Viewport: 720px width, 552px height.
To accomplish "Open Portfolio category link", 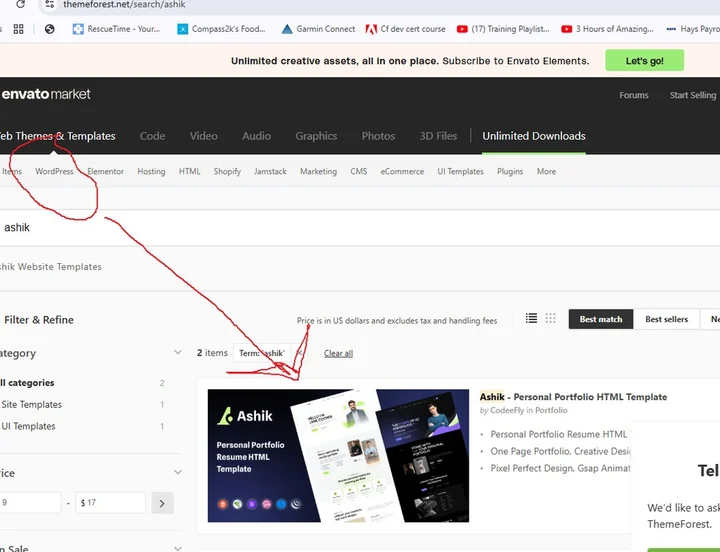I will coord(551,411).
